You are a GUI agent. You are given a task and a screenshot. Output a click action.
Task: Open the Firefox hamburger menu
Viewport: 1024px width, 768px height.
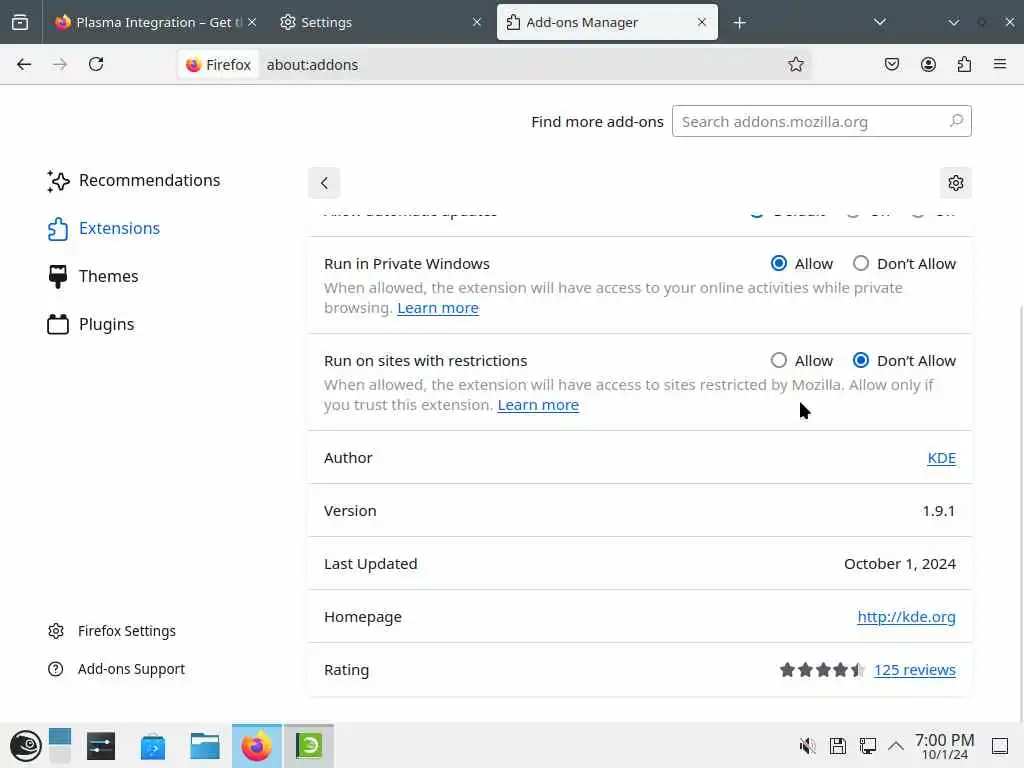tap(1000, 64)
